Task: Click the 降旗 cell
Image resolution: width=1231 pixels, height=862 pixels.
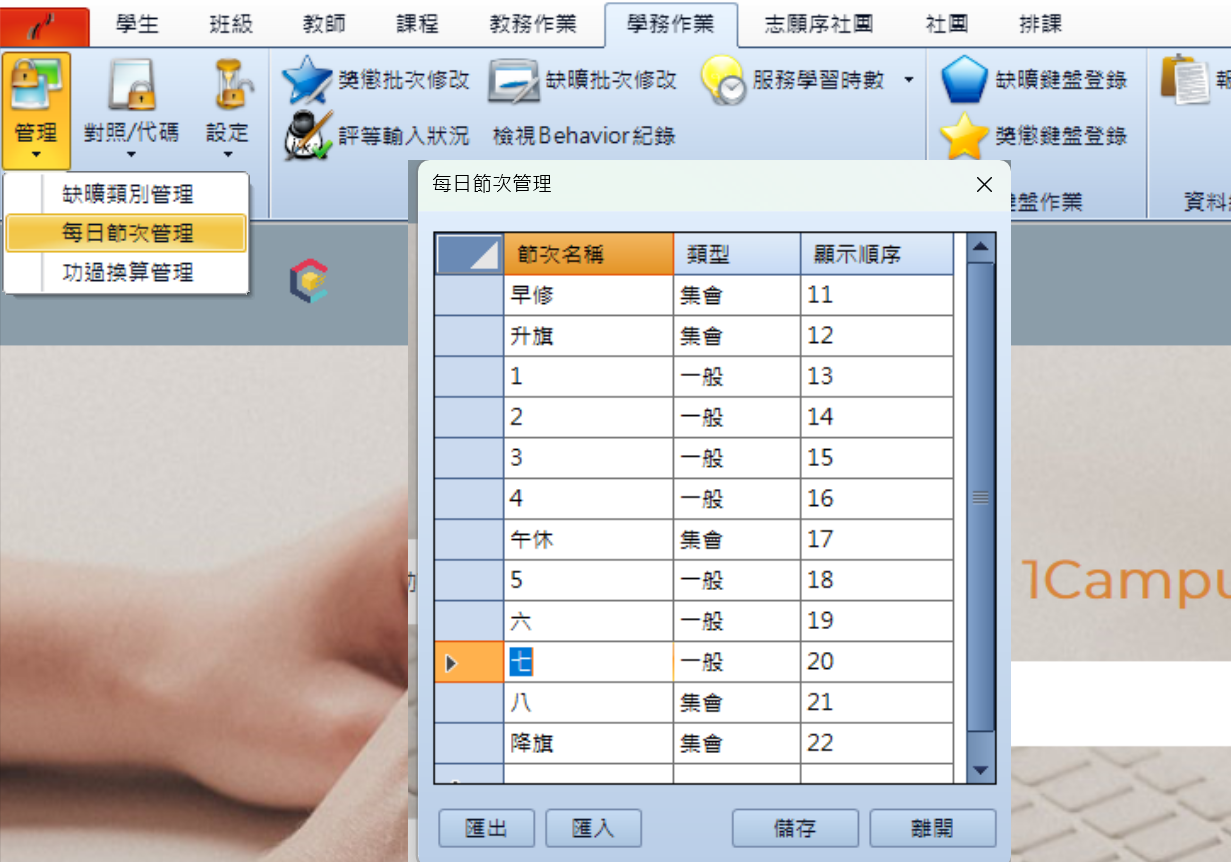Action: point(588,744)
